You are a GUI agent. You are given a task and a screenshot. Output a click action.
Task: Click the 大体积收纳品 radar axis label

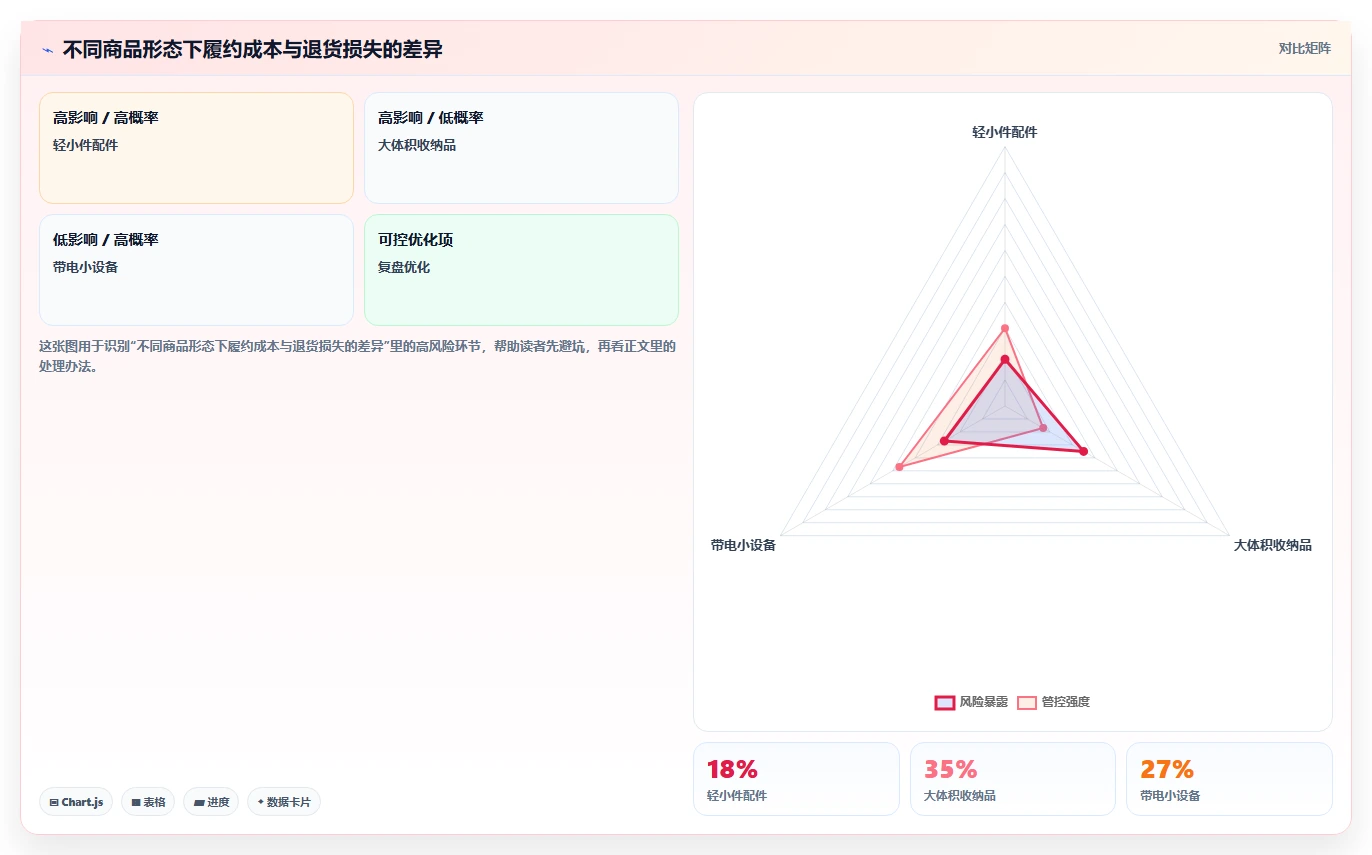click(x=1272, y=545)
